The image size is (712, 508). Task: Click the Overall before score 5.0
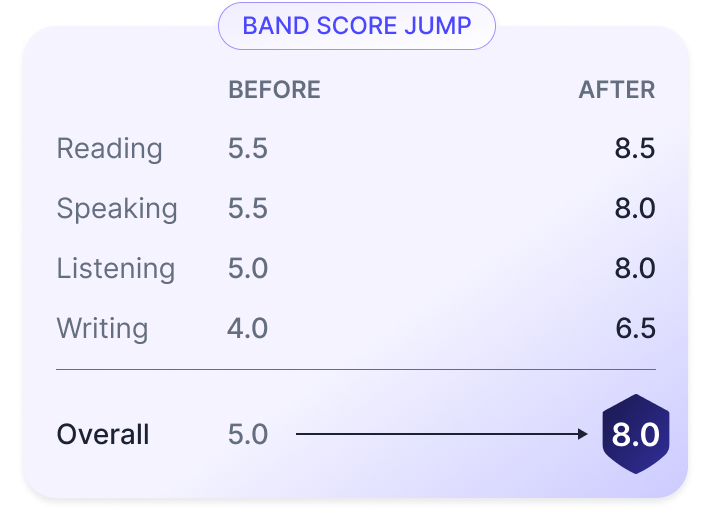click(x=248, y=435)
